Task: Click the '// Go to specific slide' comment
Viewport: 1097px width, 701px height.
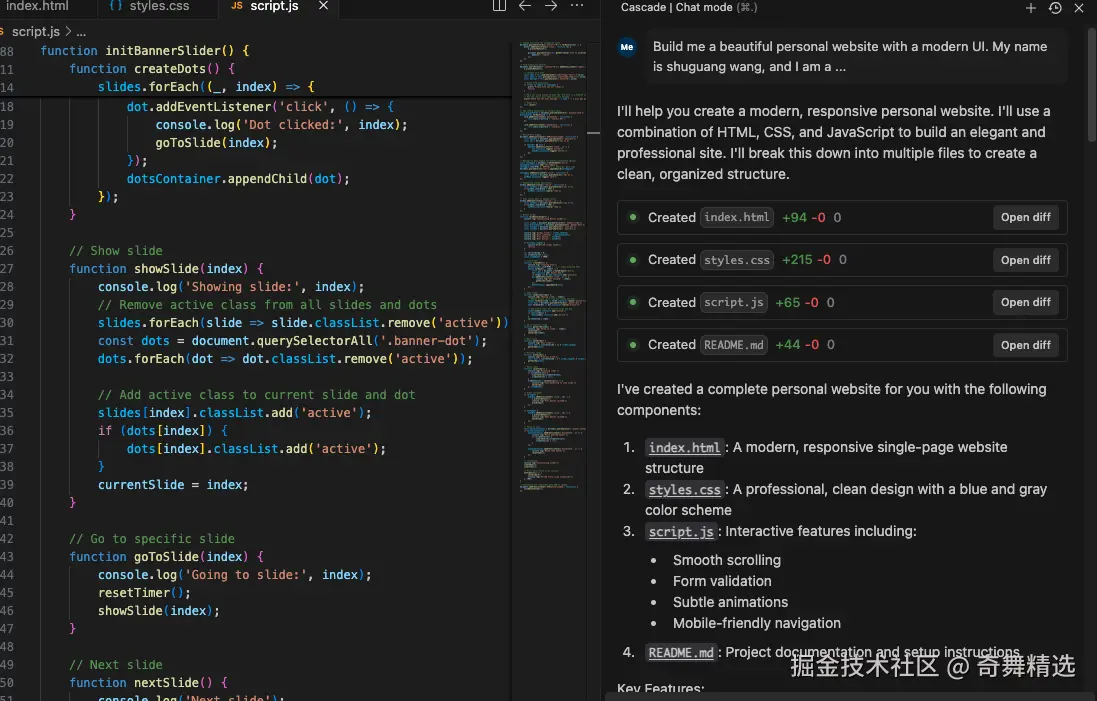Action: pos(152,539)
